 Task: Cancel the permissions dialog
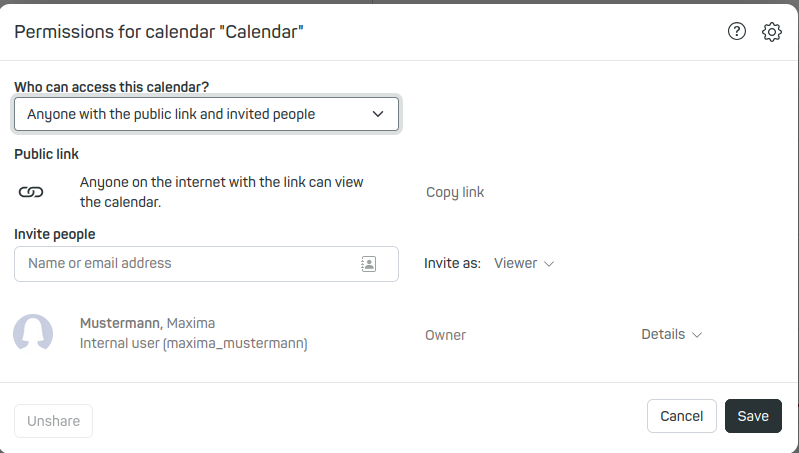682,416
